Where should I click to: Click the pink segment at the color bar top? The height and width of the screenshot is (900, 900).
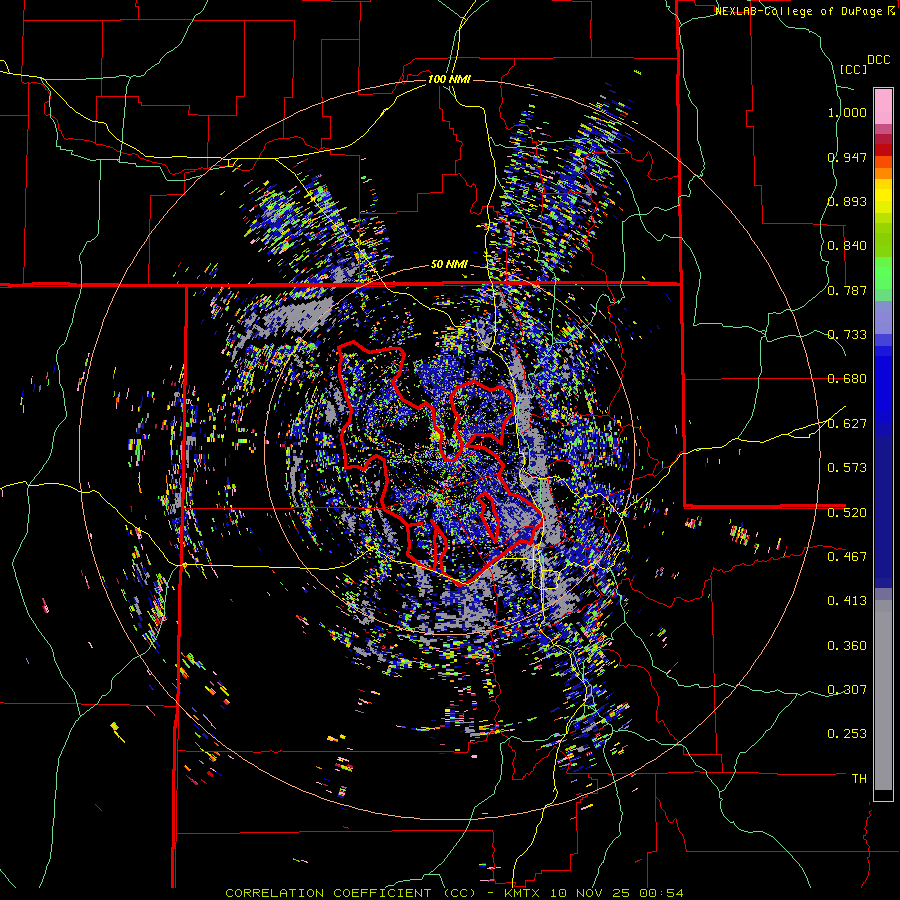click(x=883, y=106)
